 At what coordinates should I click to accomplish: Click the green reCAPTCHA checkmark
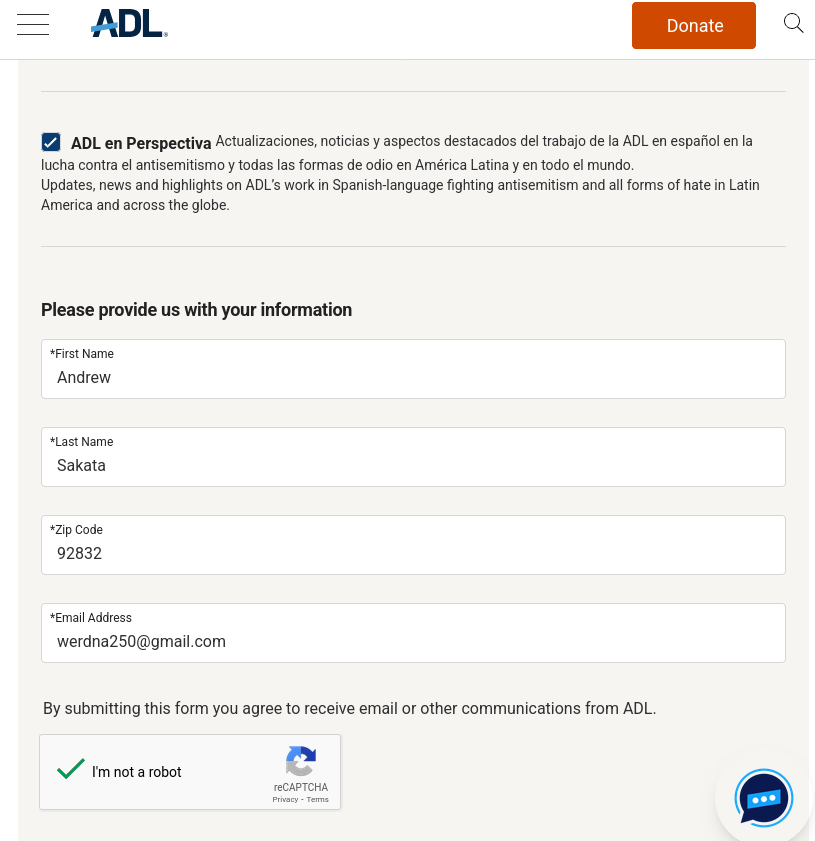tap(70, 769)
